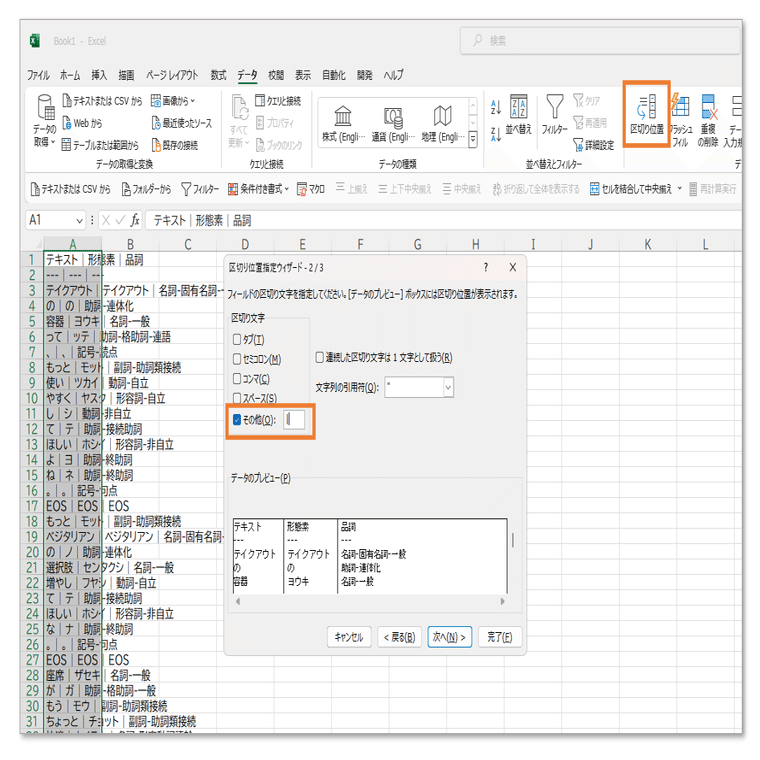Screen dimensions: 760x760
Task: Choose the From Web (Web から) option
Action: tap(82, 123)
